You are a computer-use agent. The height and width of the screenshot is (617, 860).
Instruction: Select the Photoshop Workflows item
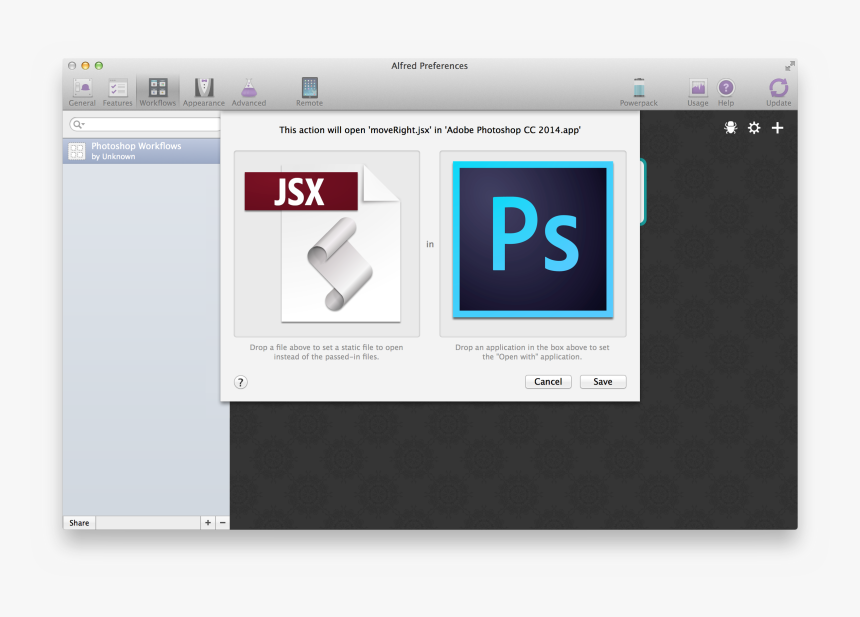click(x=142, y=151)
